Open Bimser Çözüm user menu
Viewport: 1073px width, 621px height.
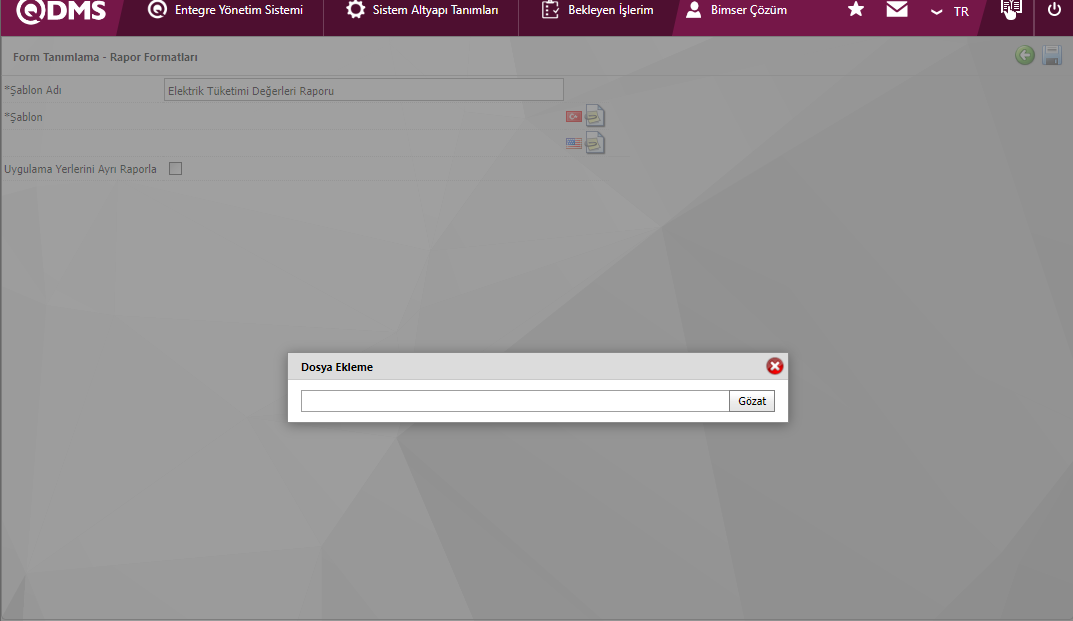click(736, 10)
